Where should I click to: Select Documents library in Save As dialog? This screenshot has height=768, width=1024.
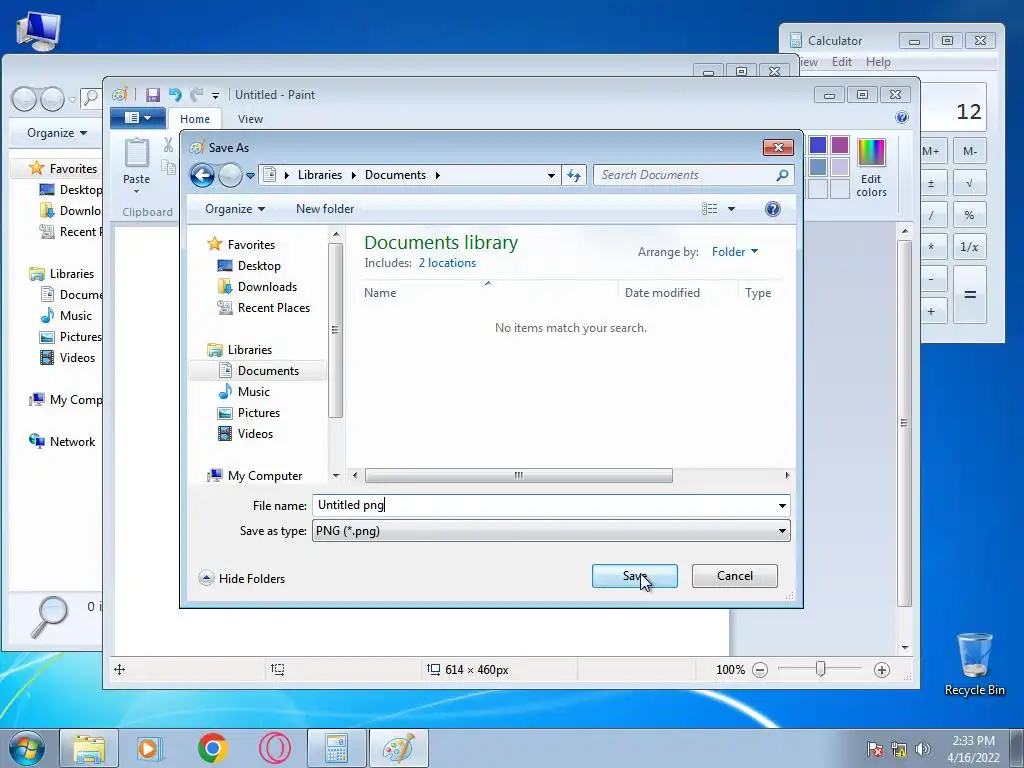(268, 371)
